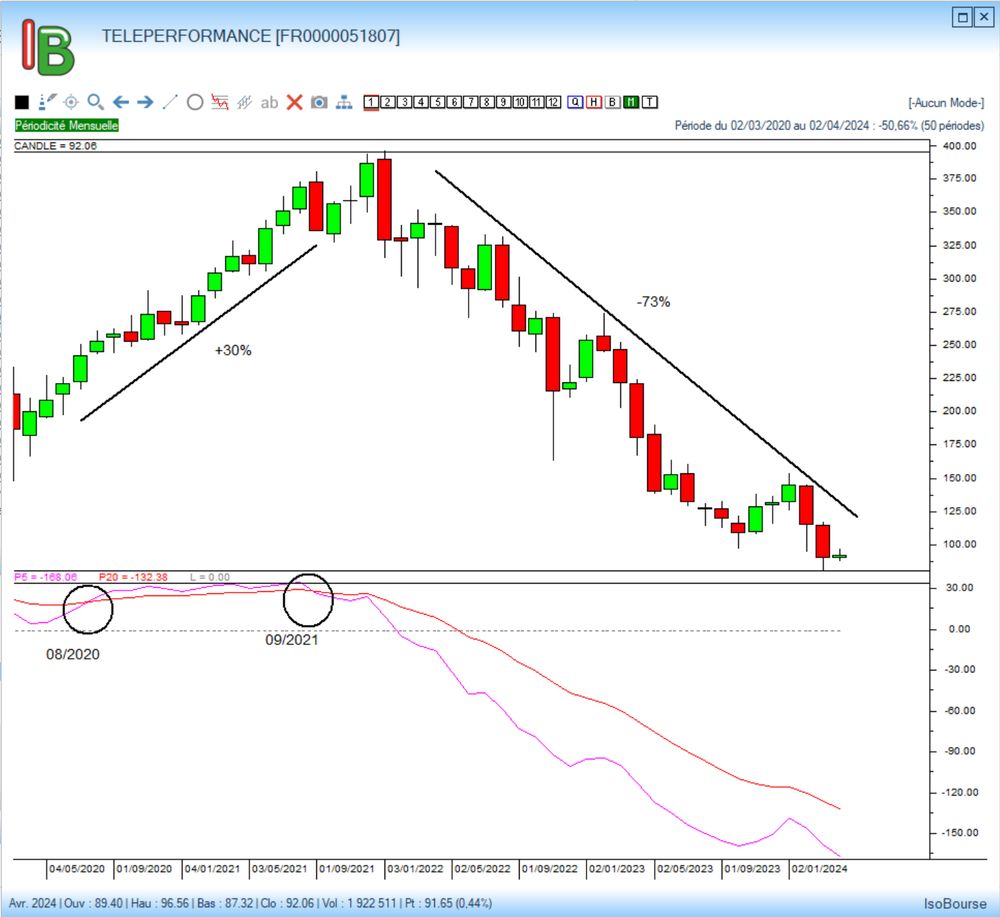The width and height of the screenshot is (1000, 917).
Task: Maximize the chart window
Action: tap(962, 17)
